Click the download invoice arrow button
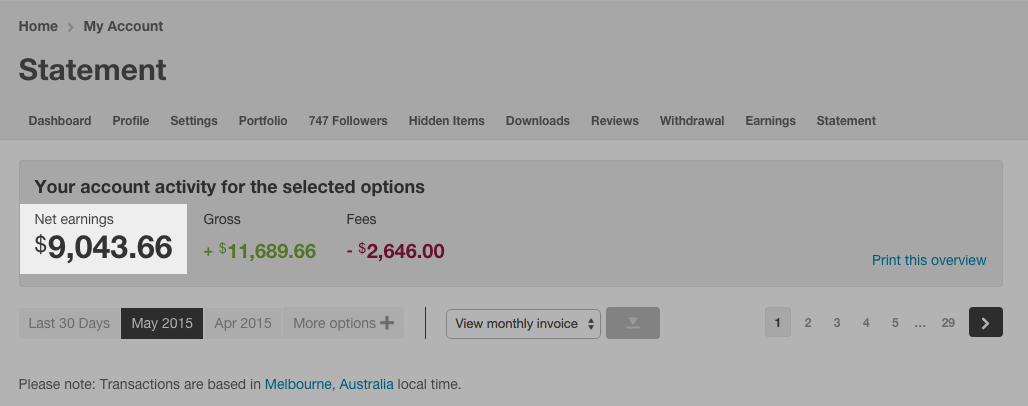 click(x=632, y=323)
